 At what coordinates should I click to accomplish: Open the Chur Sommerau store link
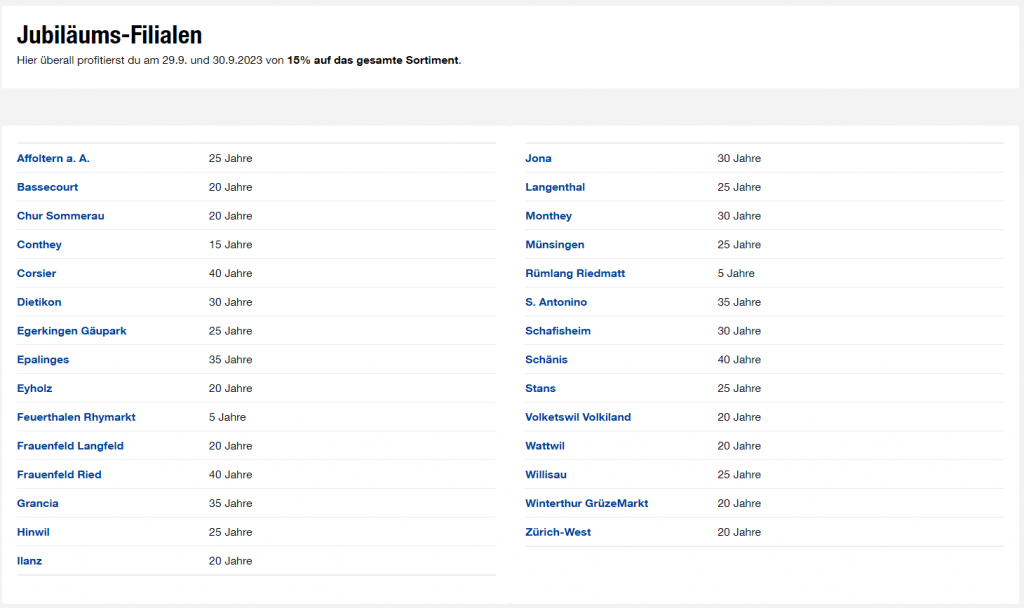point(60,216)
